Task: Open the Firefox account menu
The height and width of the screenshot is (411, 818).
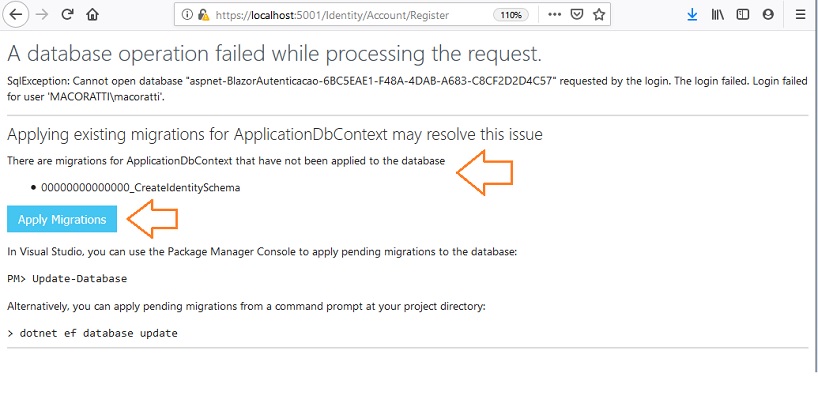Action: [768, 15]
